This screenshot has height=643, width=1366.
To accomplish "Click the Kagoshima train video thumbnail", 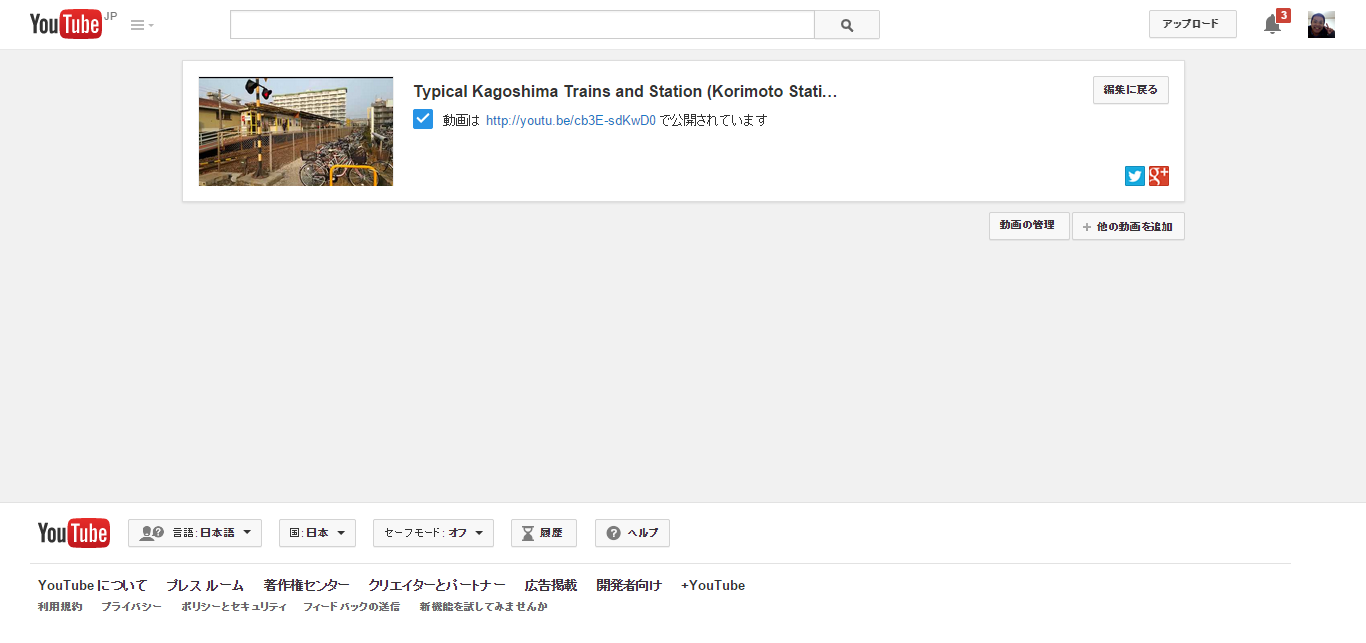I will (x=296, y=132).
